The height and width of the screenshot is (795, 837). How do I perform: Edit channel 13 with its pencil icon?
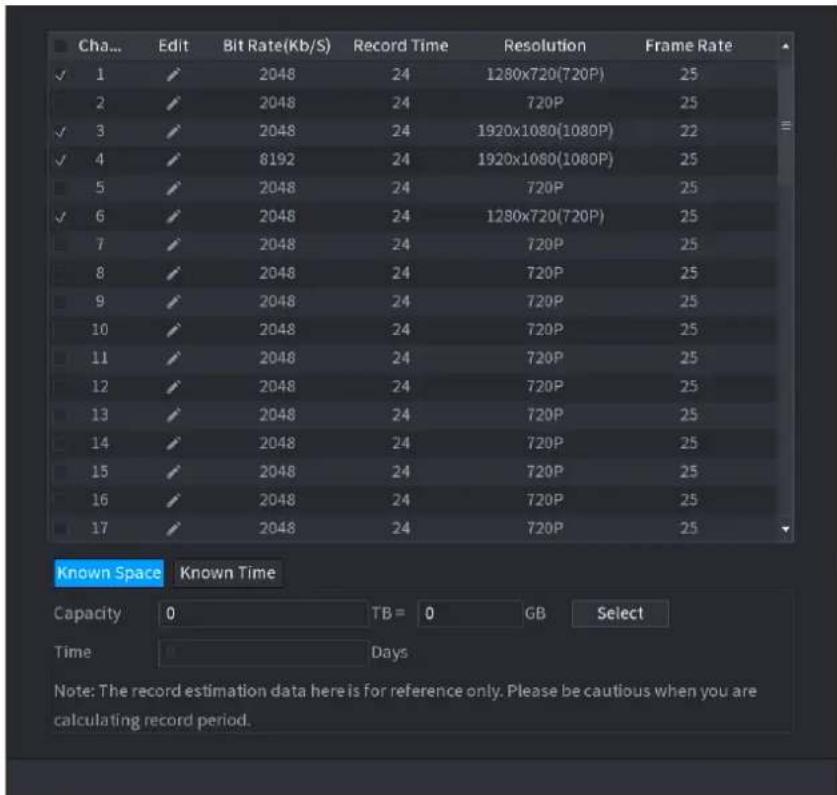tap(173, 415)
